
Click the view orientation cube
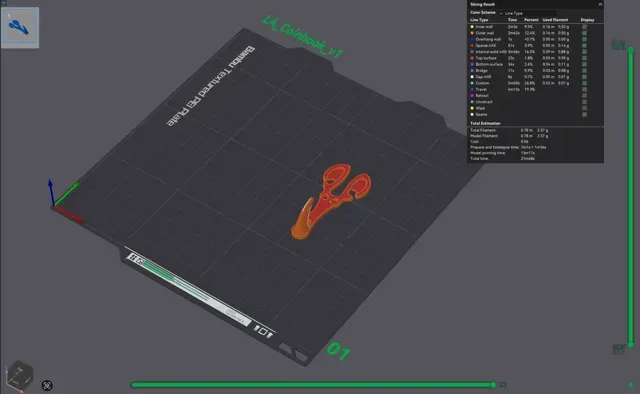[x=19, y=376]
